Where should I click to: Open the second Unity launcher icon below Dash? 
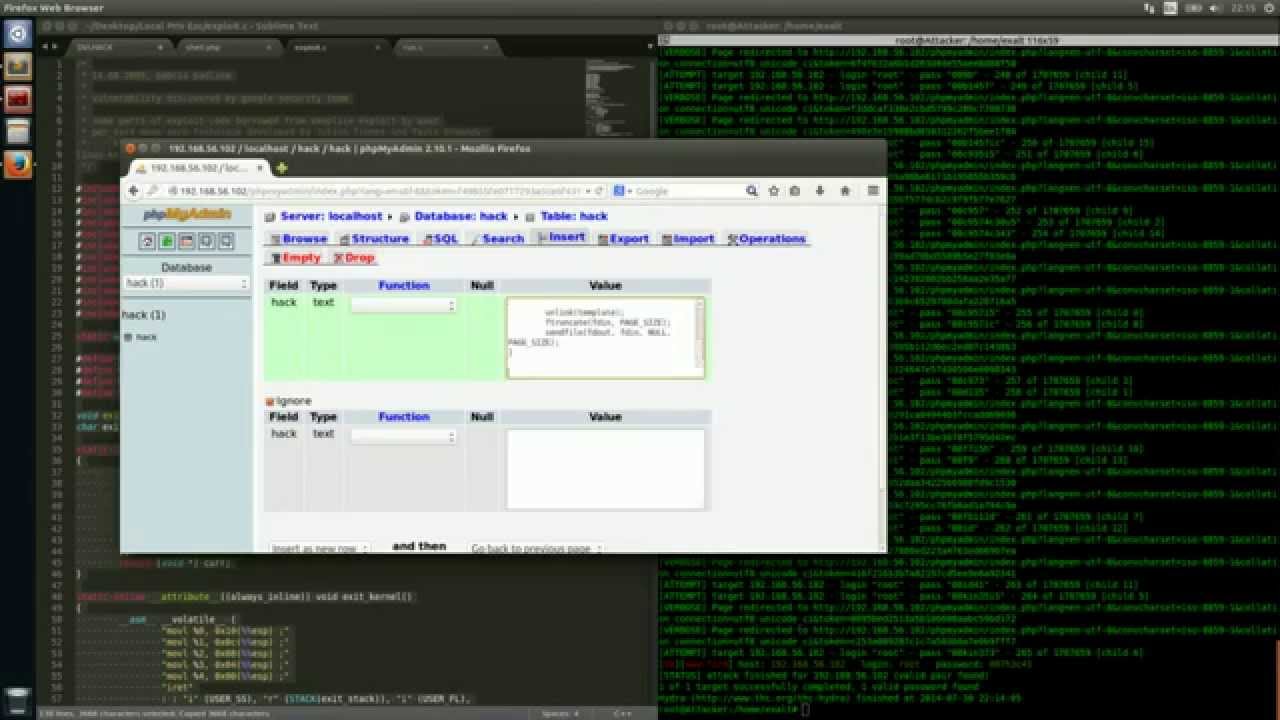coord(17,67)
